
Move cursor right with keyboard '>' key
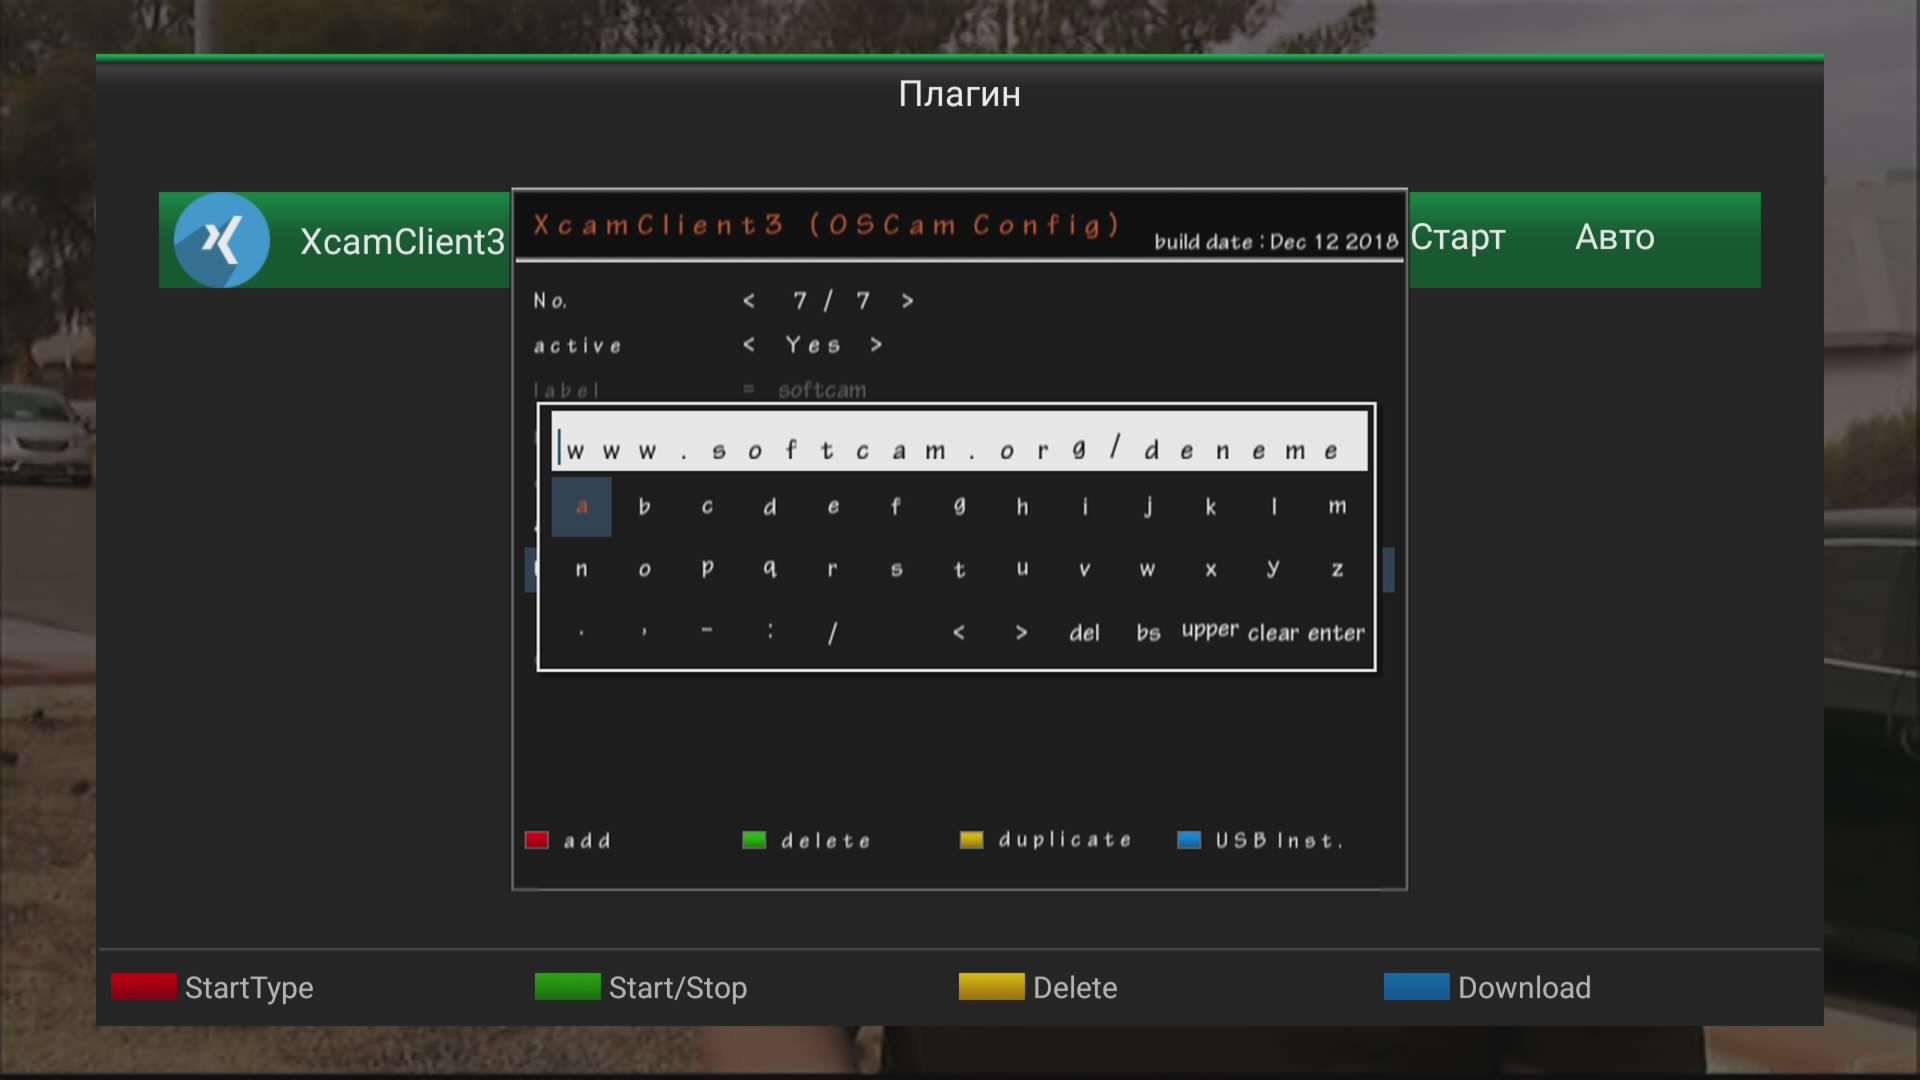(x=1022, y=632)
